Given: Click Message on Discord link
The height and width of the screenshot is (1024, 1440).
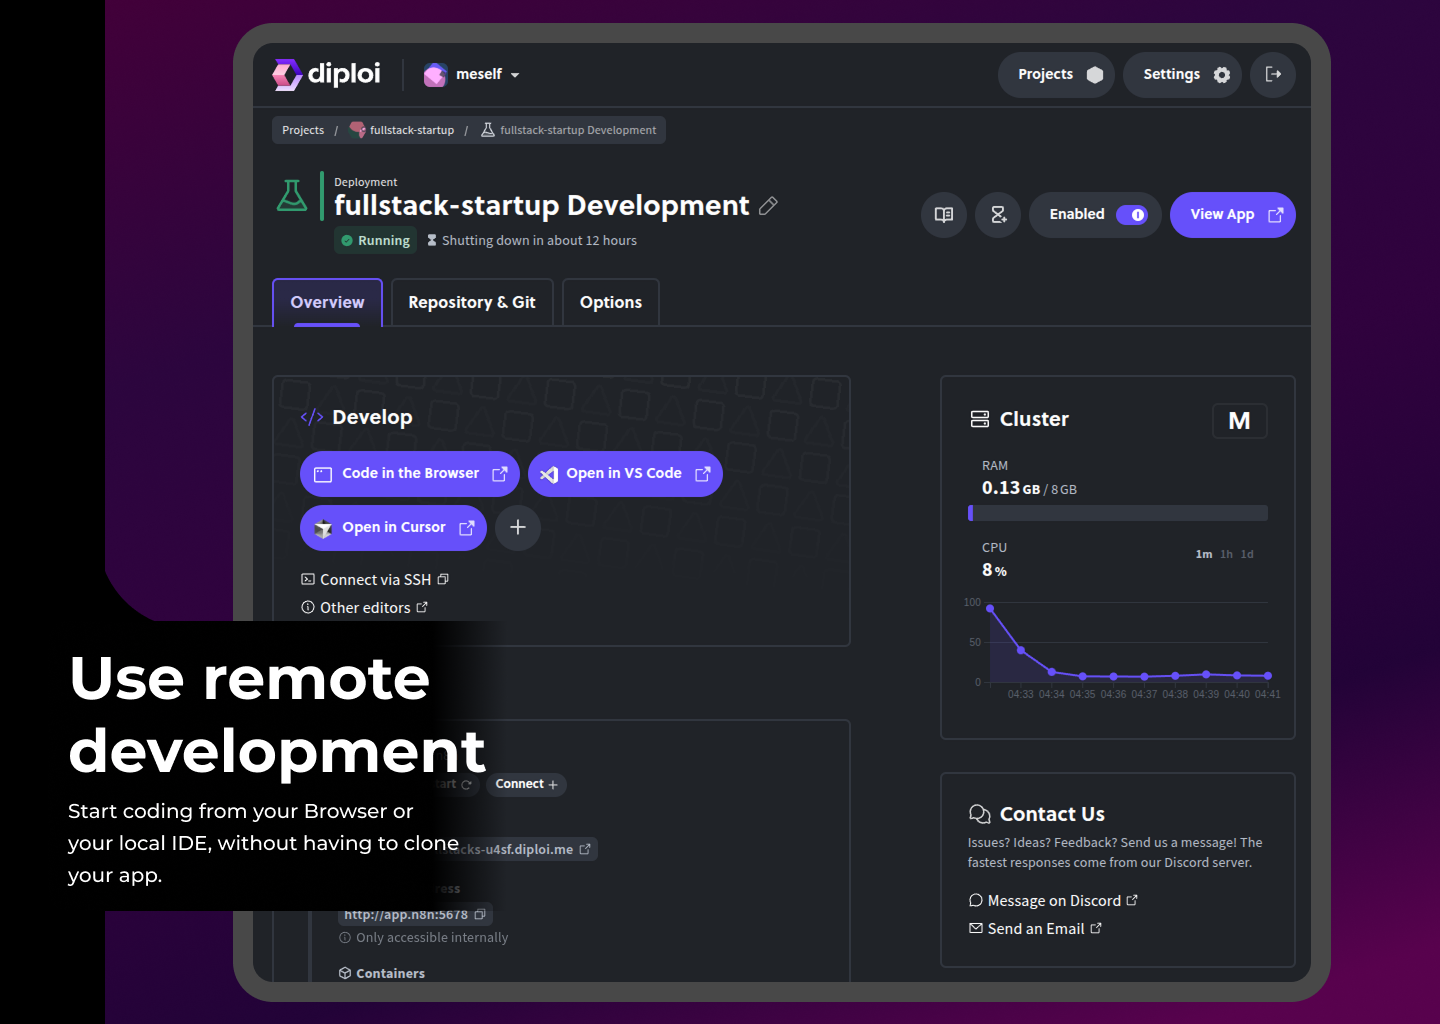Looking at the screenshot, I should click(1053, 901).
